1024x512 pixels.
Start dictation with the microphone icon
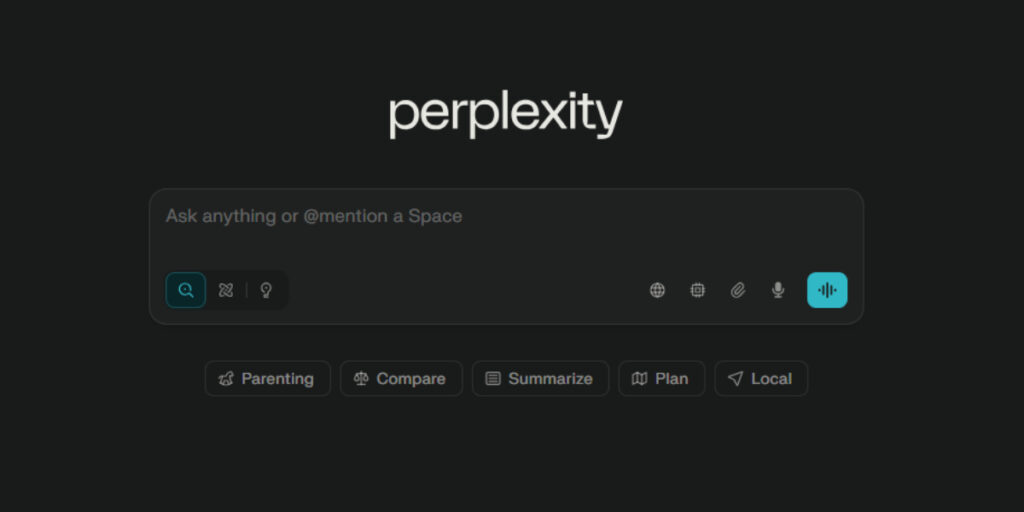(778, 290)
